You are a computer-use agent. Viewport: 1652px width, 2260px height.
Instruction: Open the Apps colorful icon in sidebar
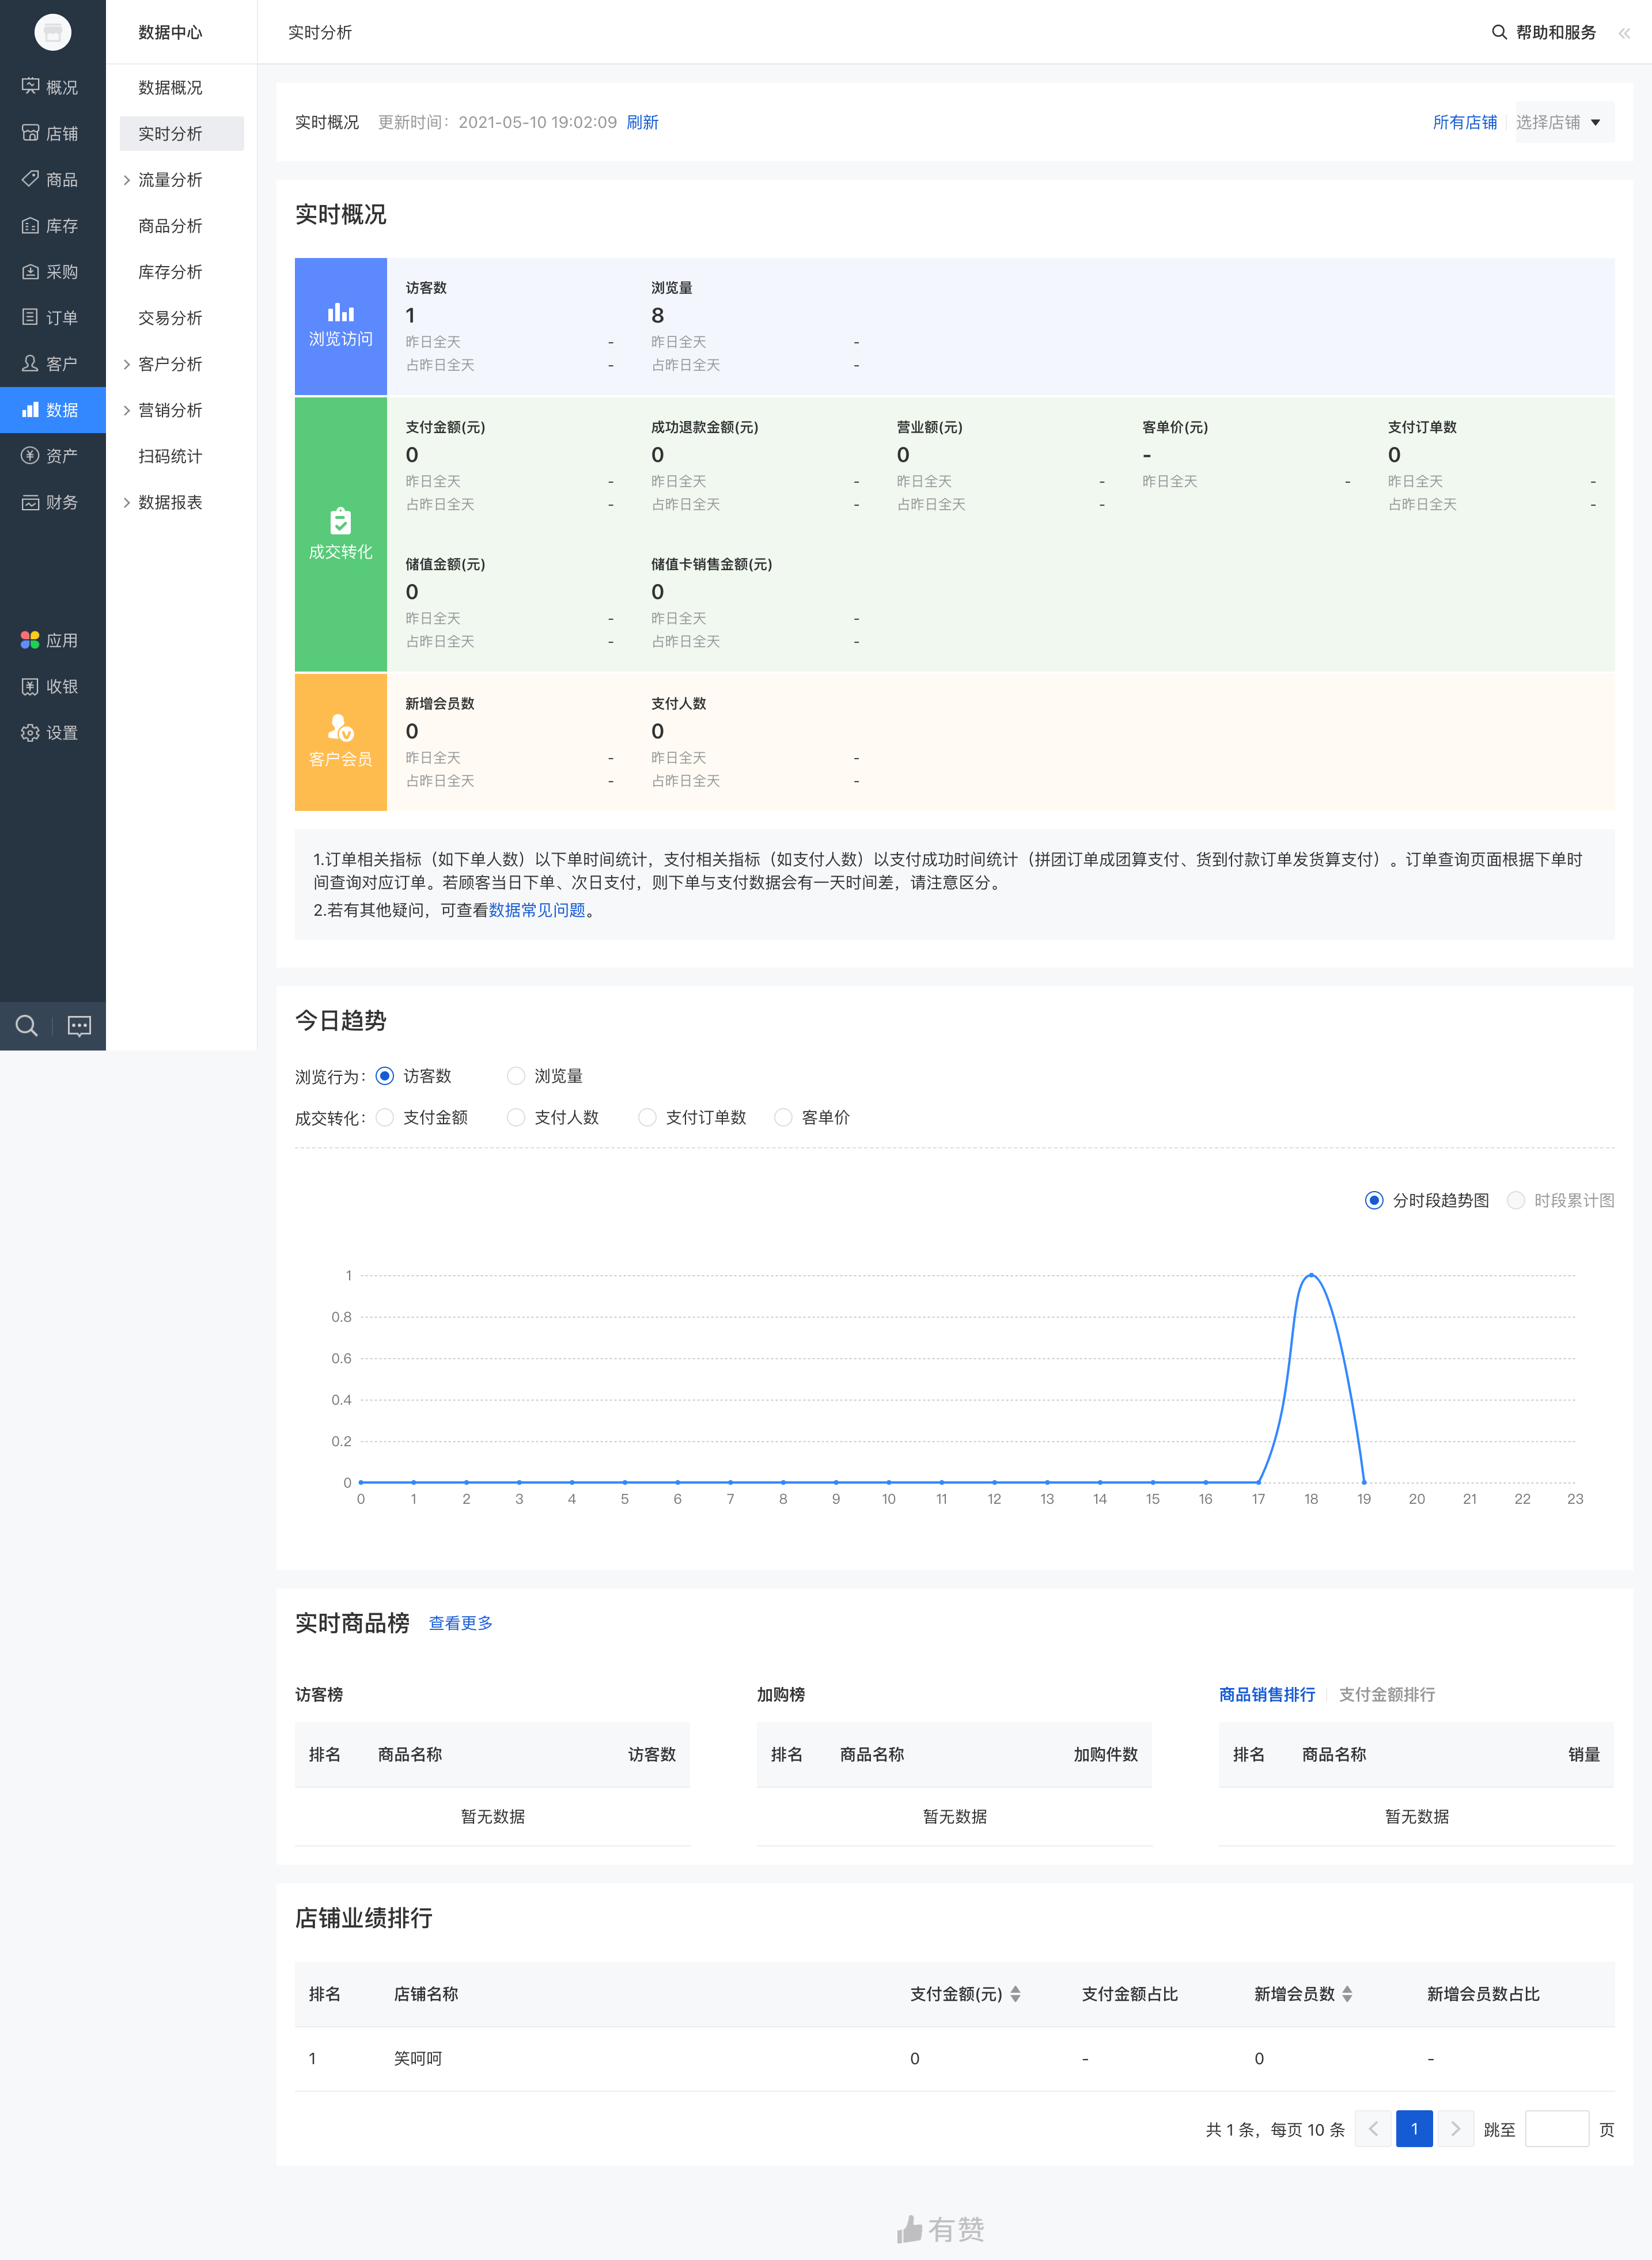(x=30, y=640)
